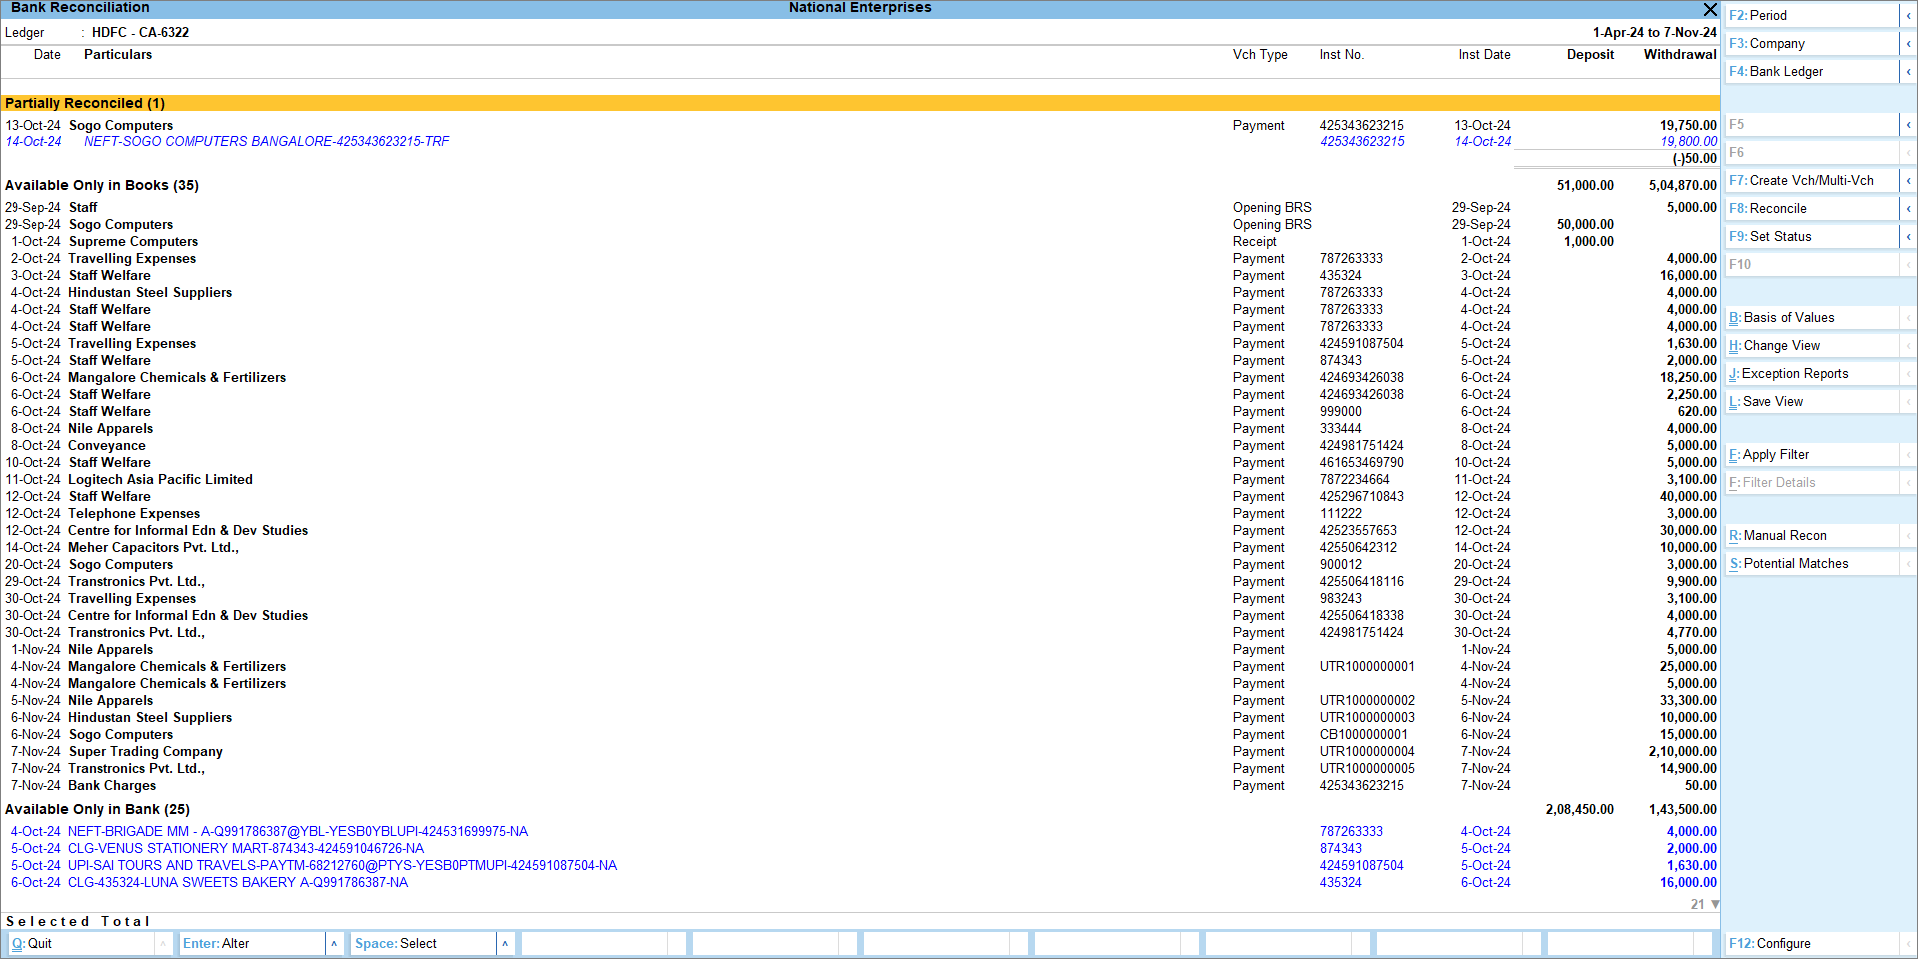Select Change View option
The image size is (1918, 959).
(1811, 345)
